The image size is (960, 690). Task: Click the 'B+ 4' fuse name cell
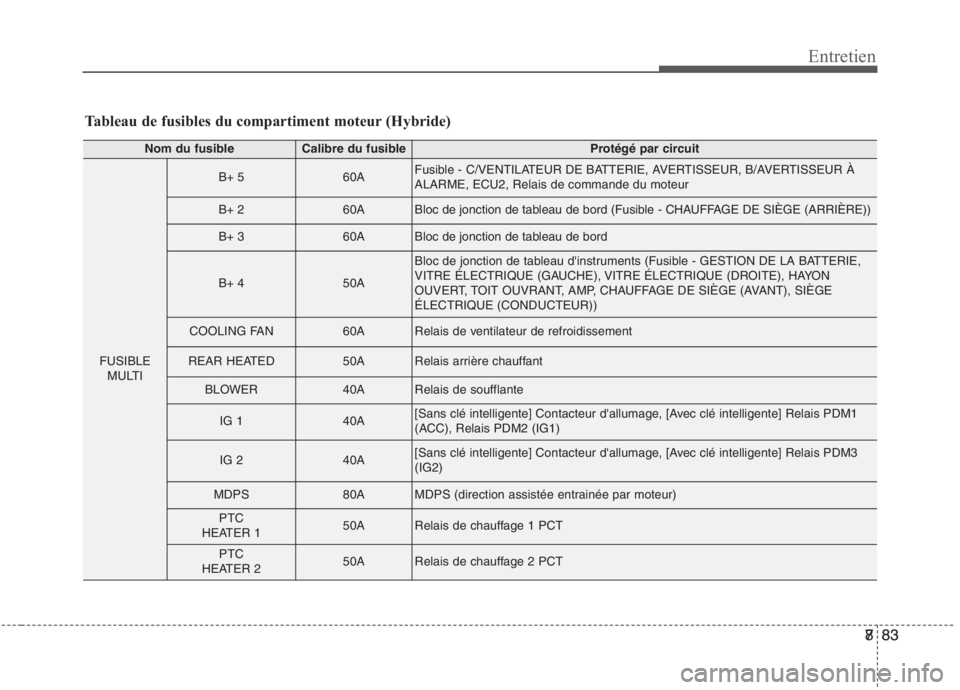pyautogui.click(x=231, y=283)
